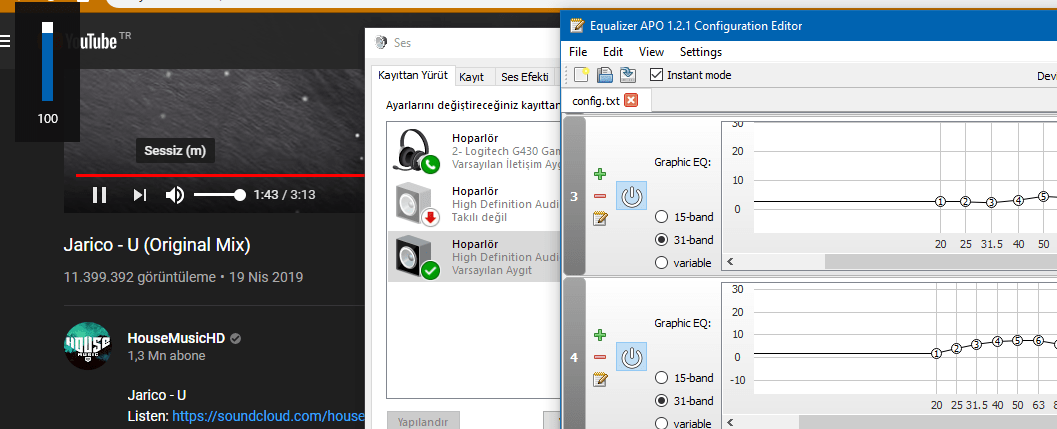Remove filter row 3 with the minus icon
This screenshot has height=429, width=1057.
600,196
